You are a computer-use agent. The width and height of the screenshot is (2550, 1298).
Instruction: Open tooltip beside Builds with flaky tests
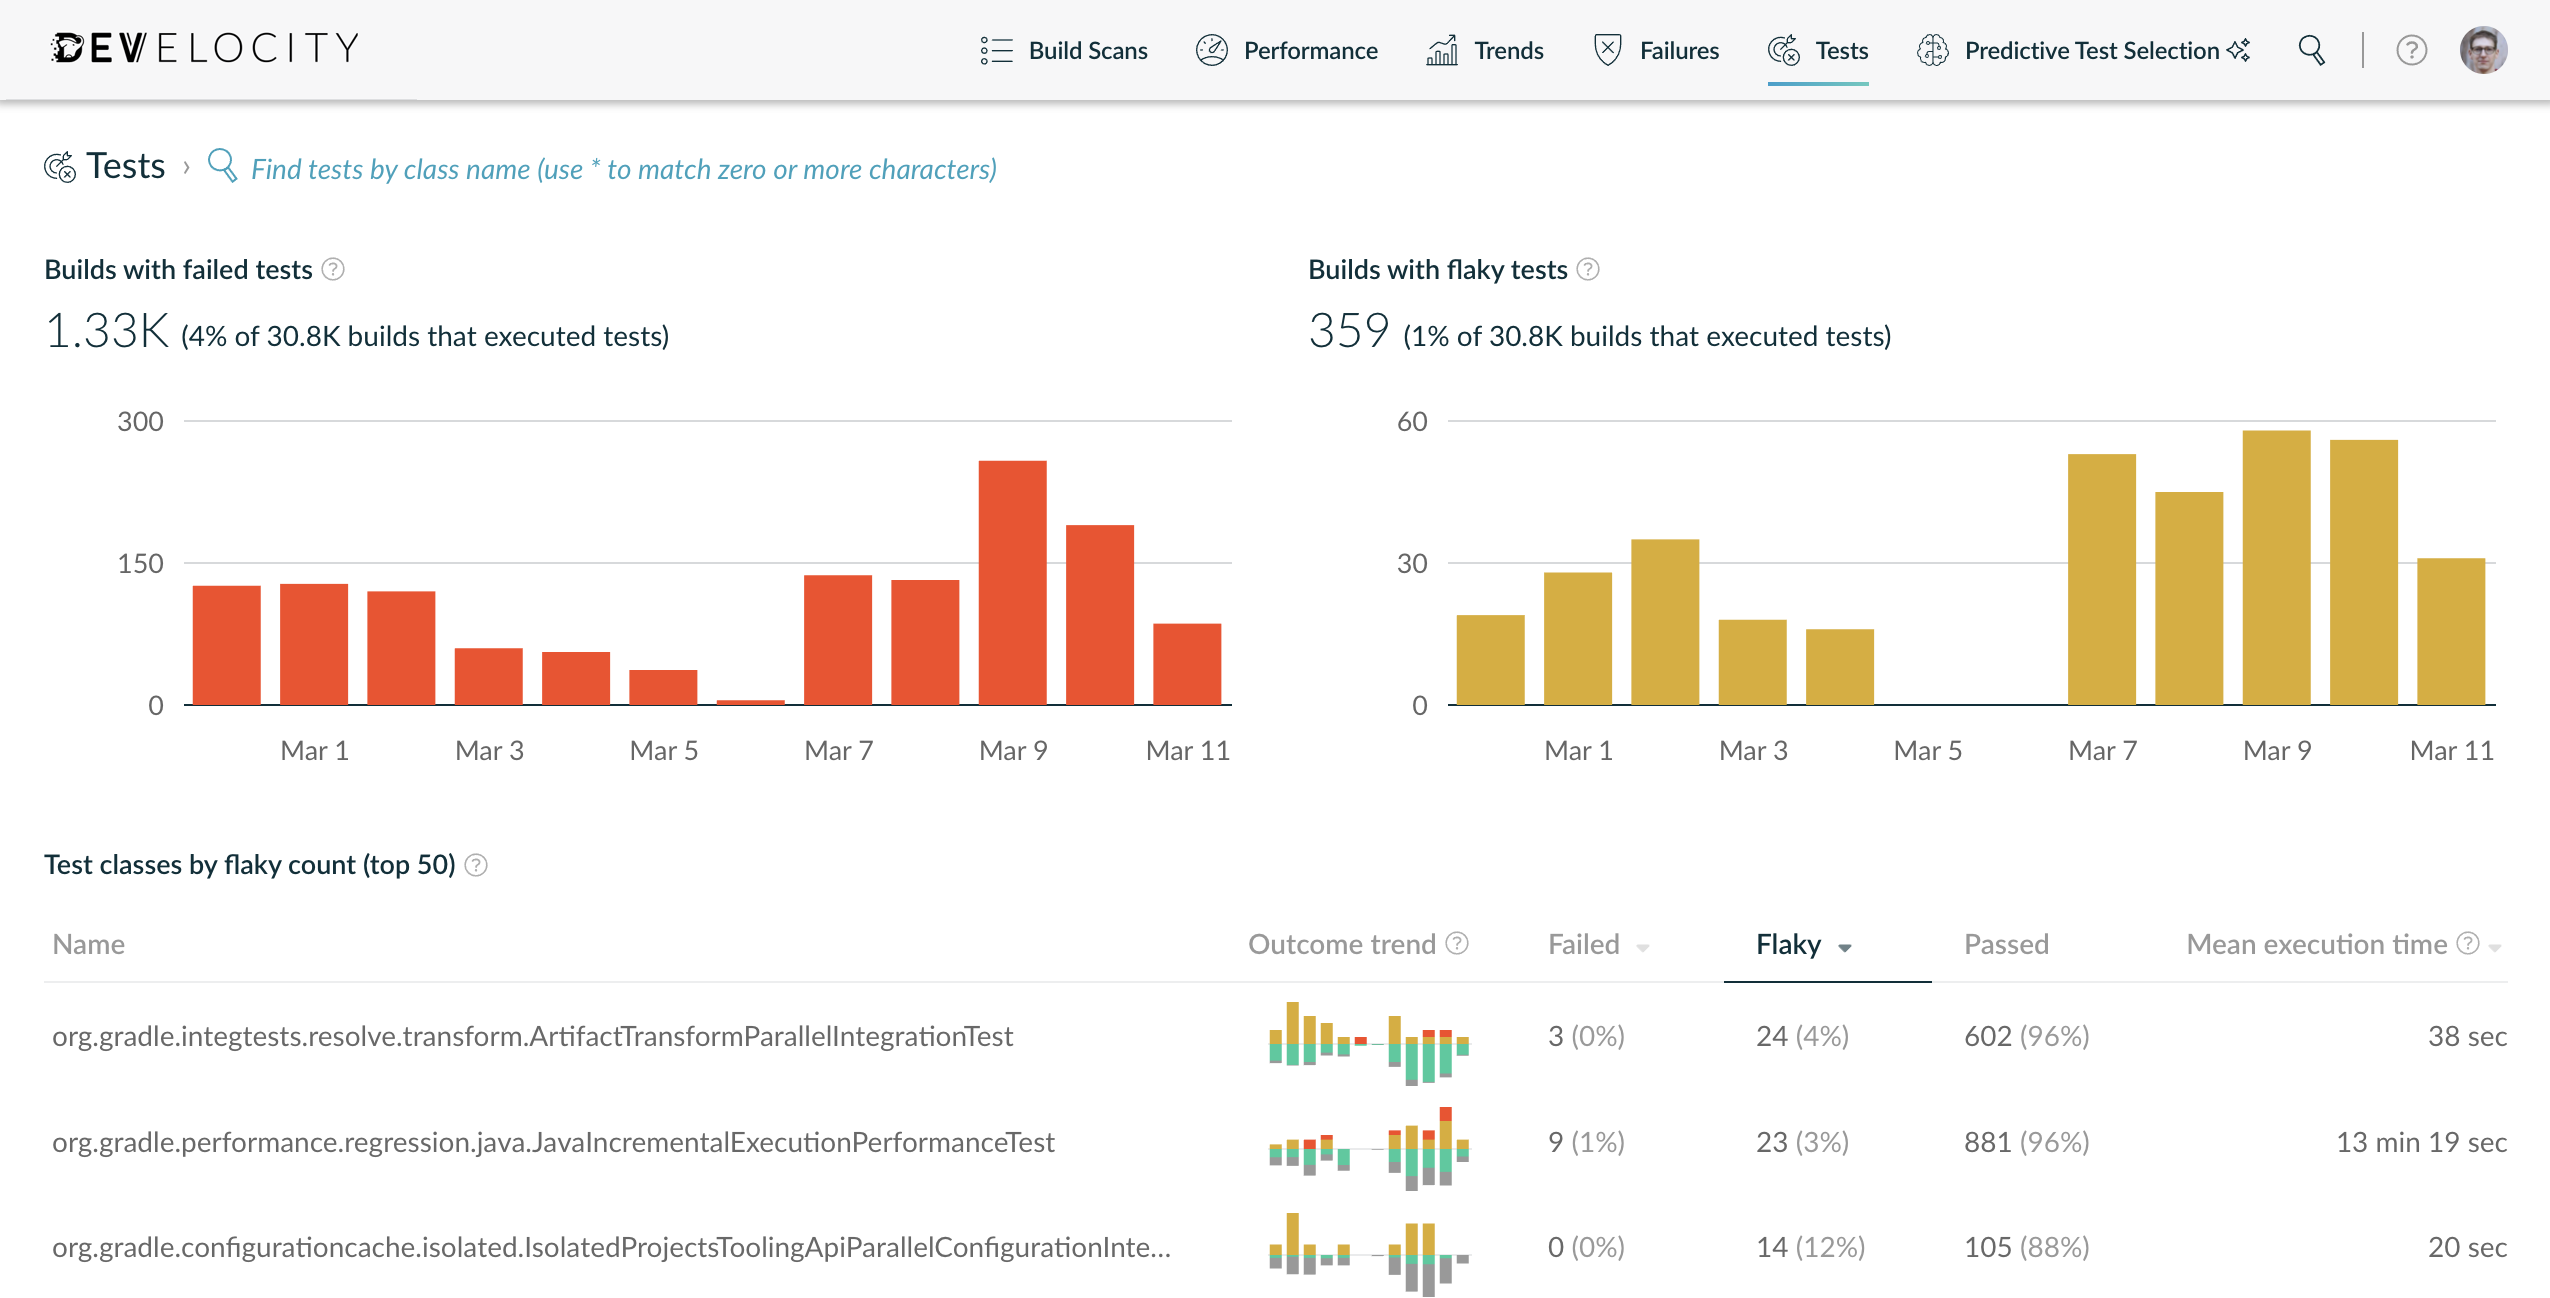pyautogui.click(x=1588, y=268)
